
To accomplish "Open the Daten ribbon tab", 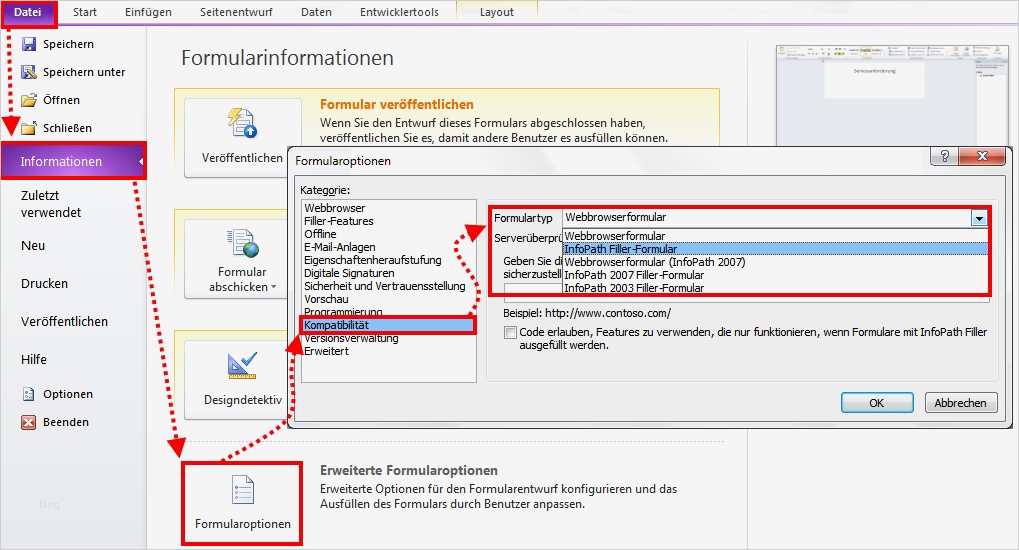I will pyautogui.click(x=316, y=12).
